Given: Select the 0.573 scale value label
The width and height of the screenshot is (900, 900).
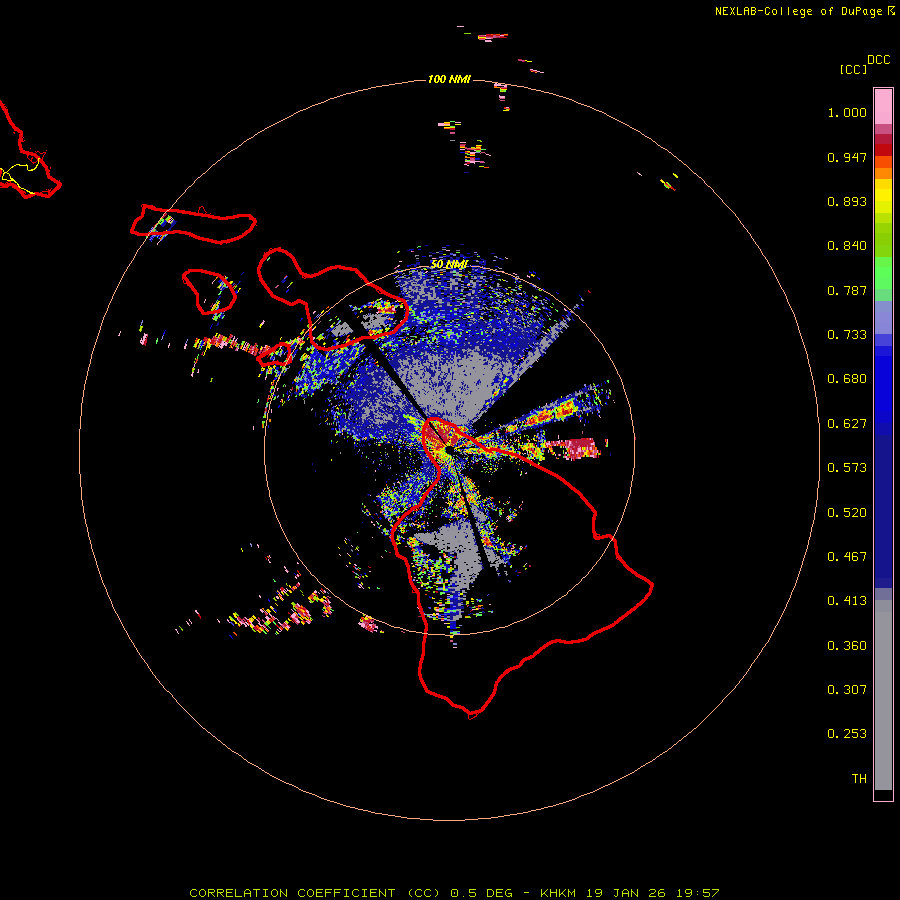Looking at the screenshot, I should pyautogui.click(x=847, y=468).
